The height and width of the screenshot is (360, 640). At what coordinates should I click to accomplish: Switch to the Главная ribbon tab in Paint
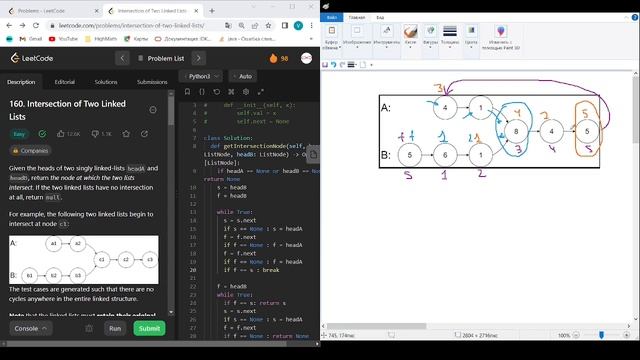[x=356, y=18]
